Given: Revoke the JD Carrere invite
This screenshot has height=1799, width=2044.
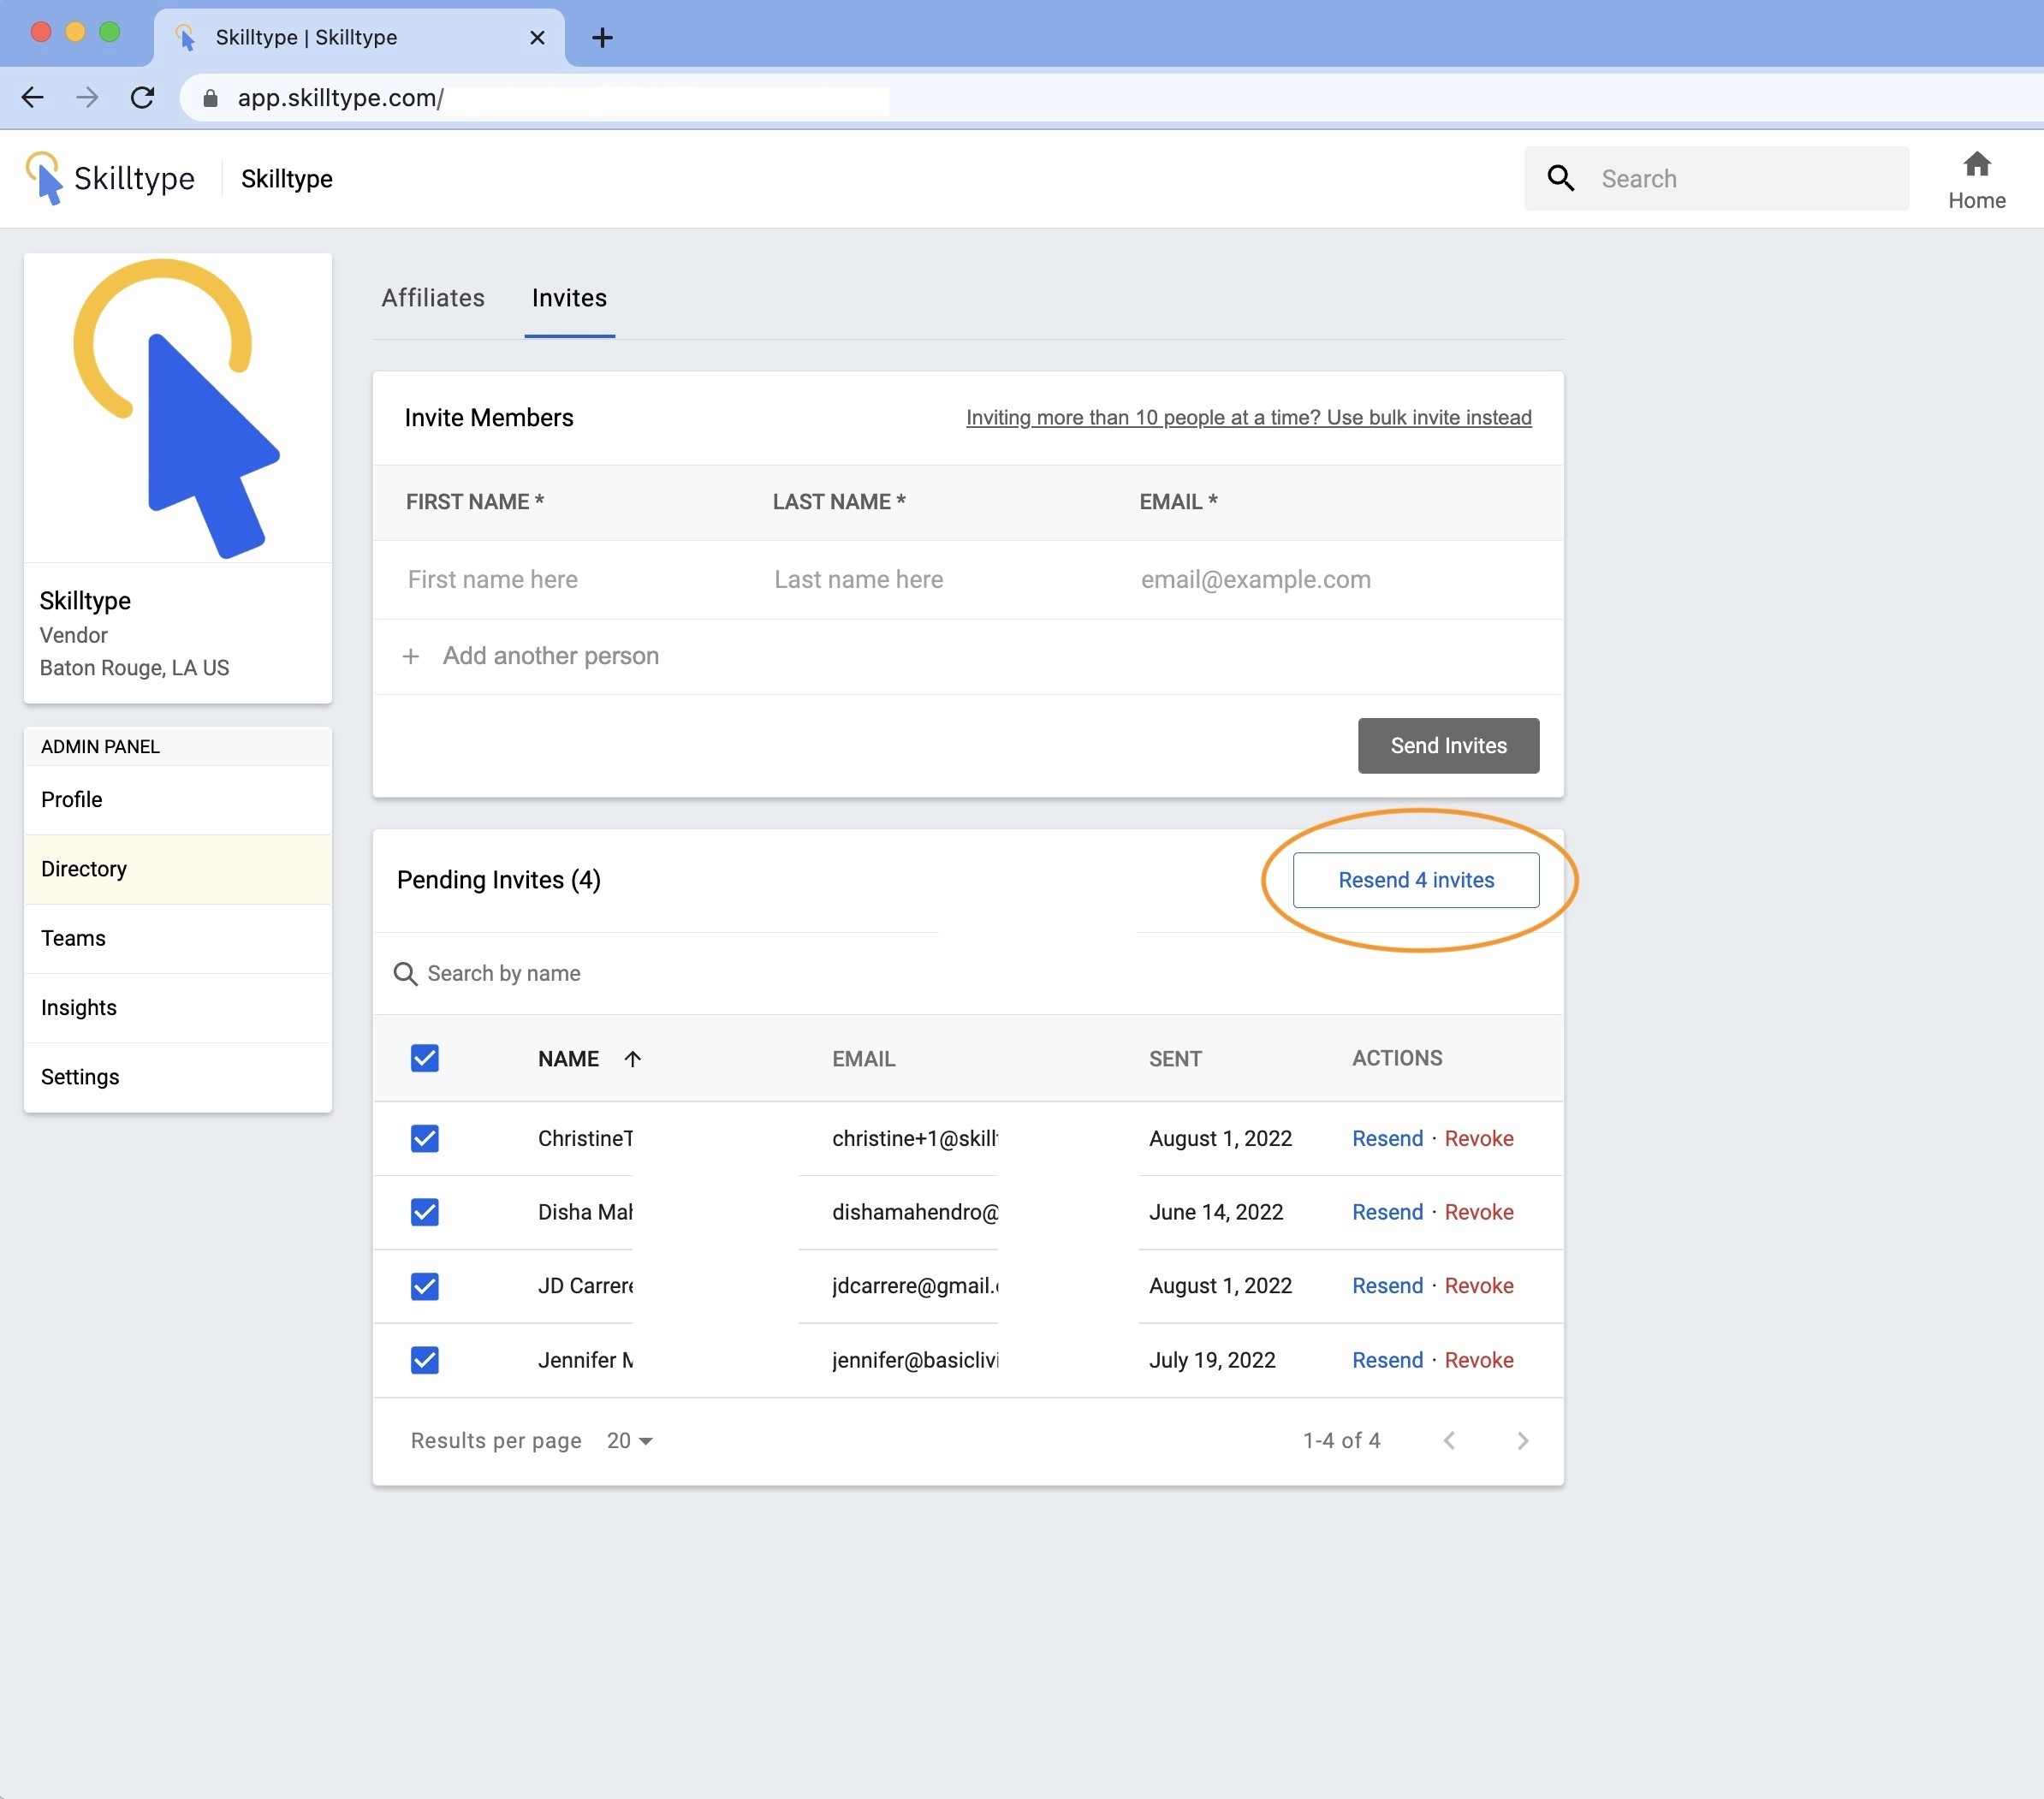Looking at the screenshot, I should tap(1478, 1285).
